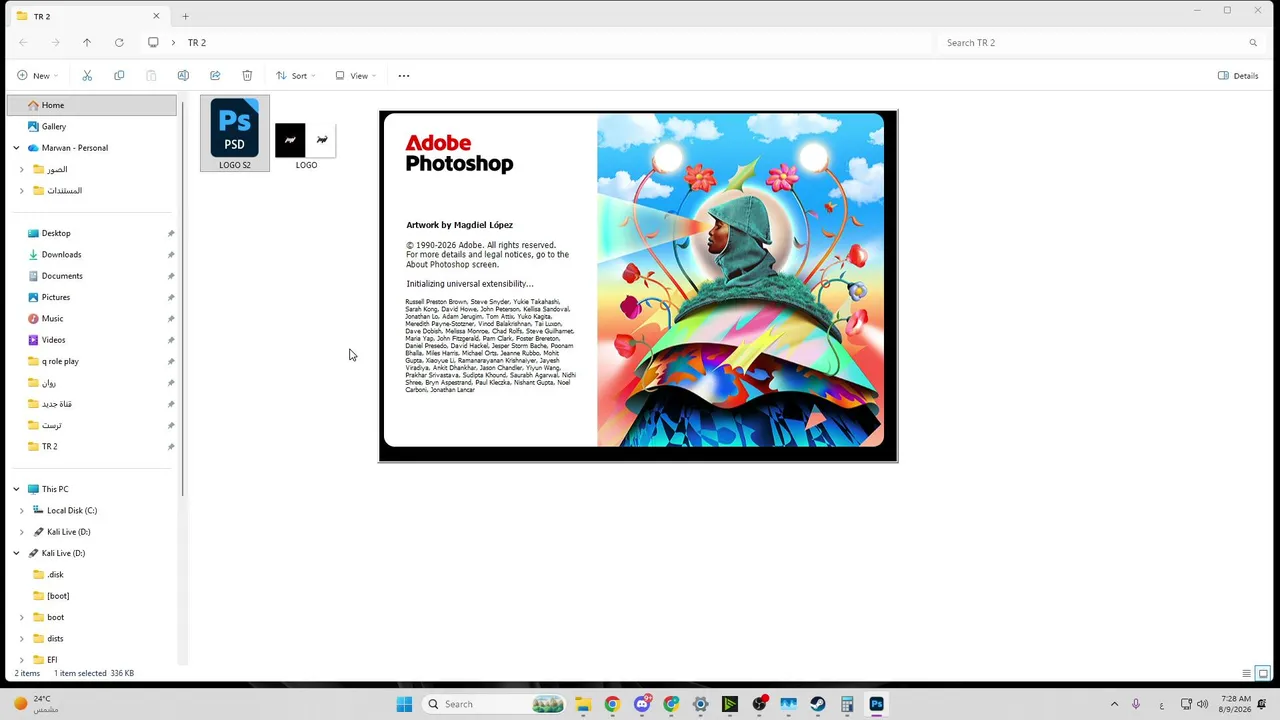Image resolution: width=1280 pixels, height=720 pixels.
Task: Click the Rename icon in toolbar
Action: pyautogui.click(x=183, y=76)
